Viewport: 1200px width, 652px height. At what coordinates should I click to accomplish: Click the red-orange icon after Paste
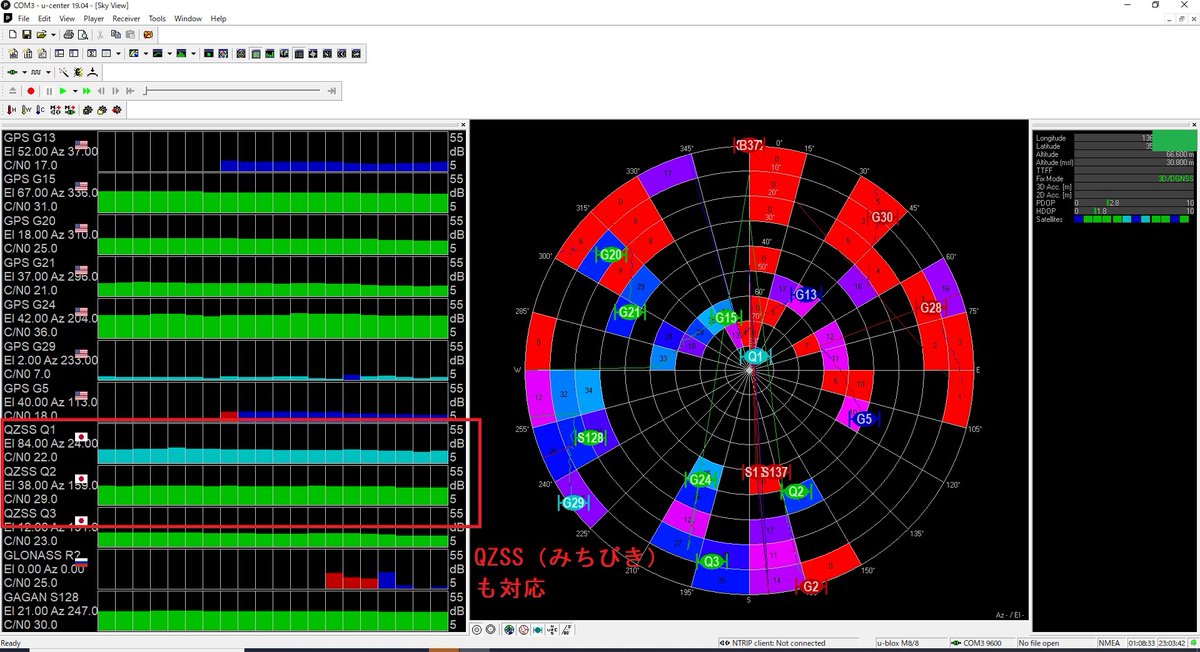[148, 35]
